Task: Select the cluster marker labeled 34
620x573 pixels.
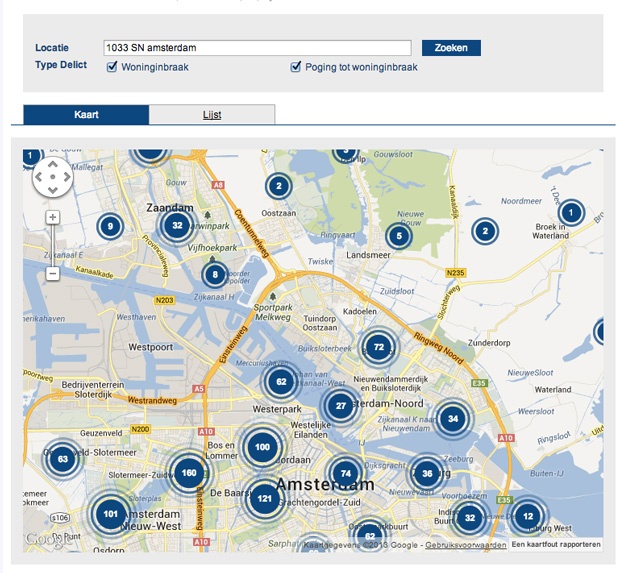Action: (x=453, y=419)
